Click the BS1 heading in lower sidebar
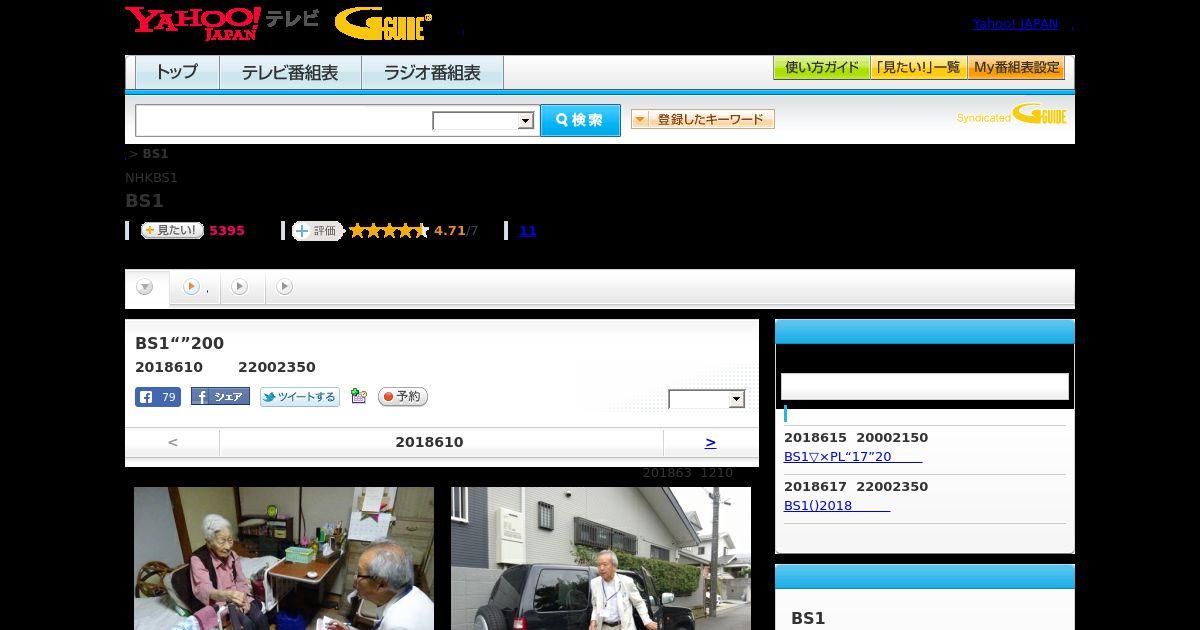Viewport: 1200px width, 630px height. click(808, 619)
